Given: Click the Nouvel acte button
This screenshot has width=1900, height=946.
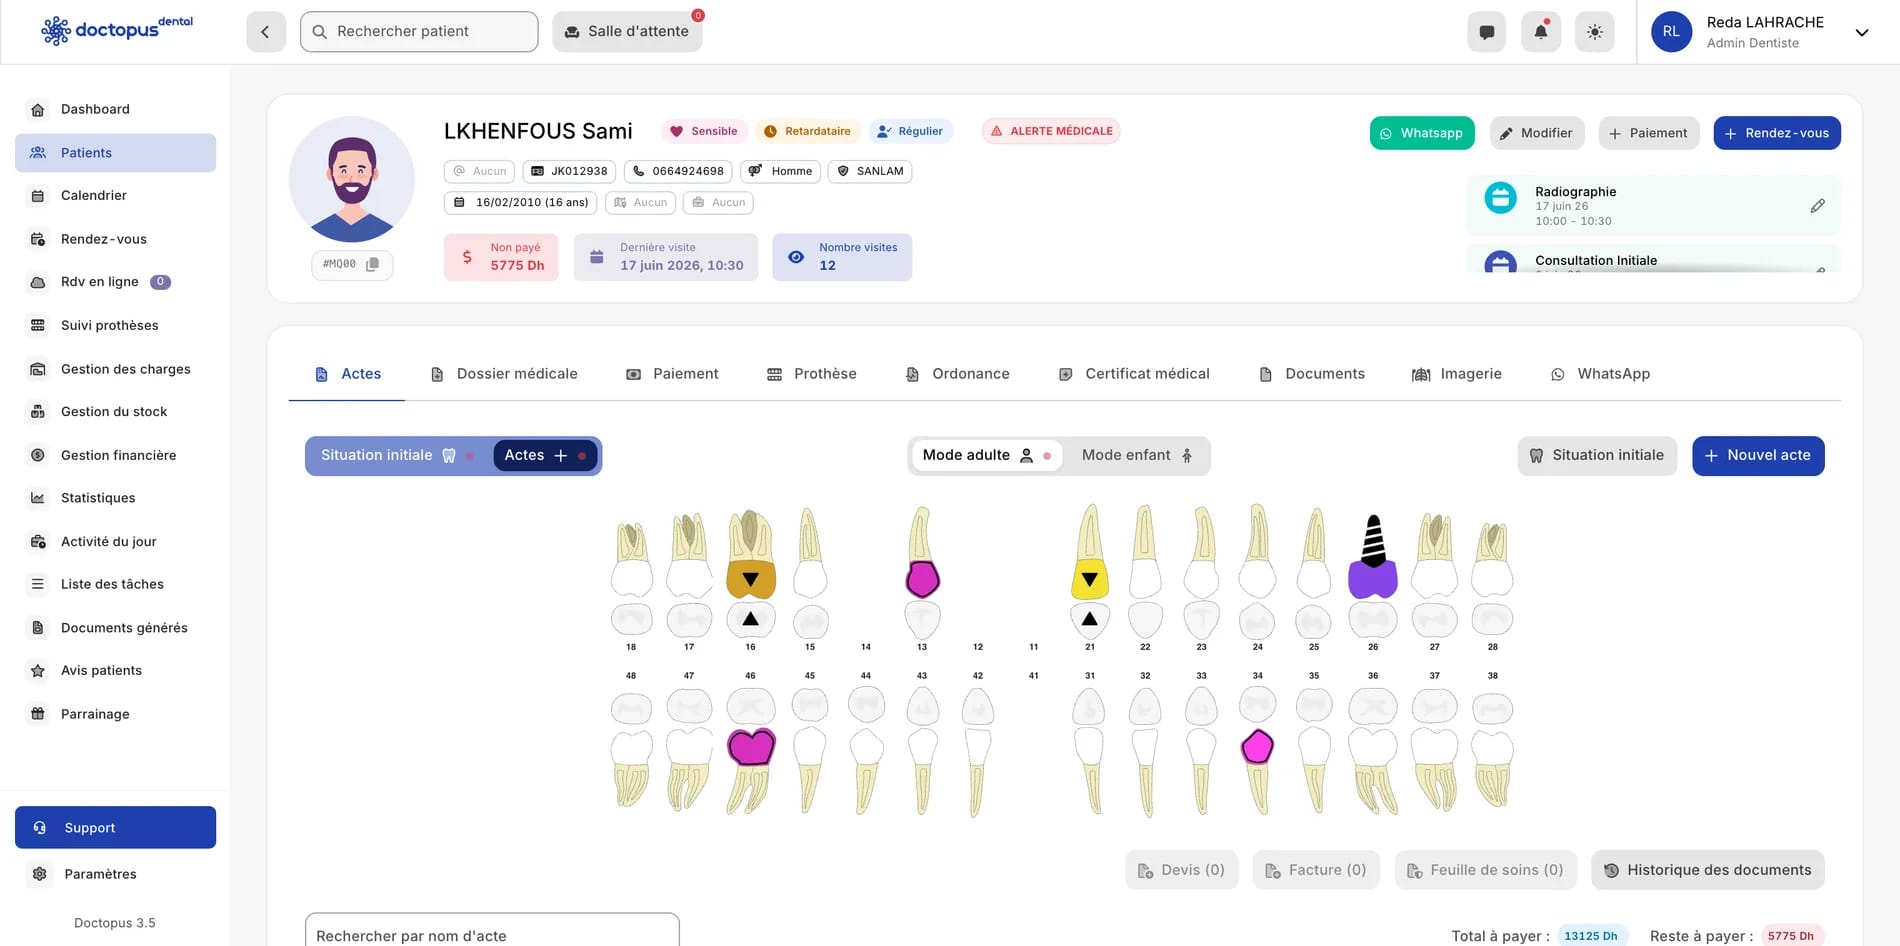Looking at the screenshot, I should click(x=1758, y=455).
